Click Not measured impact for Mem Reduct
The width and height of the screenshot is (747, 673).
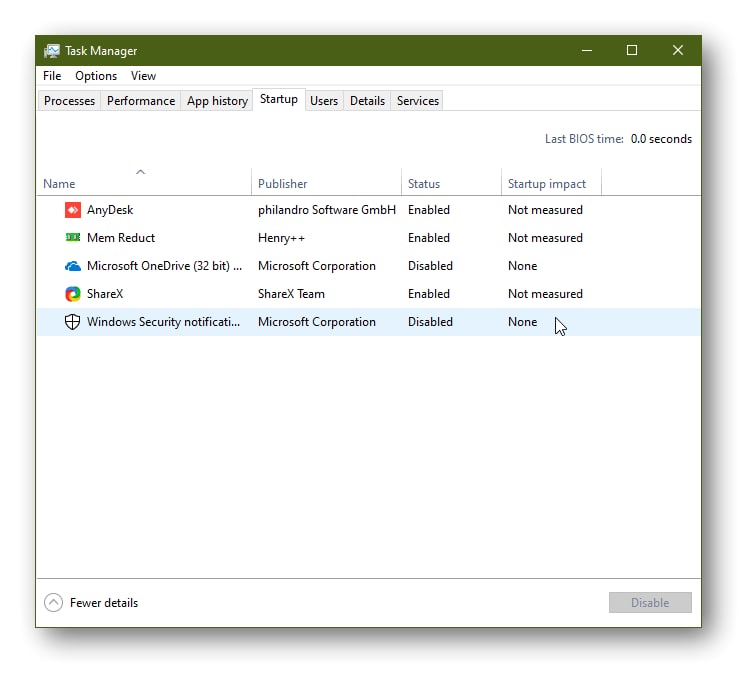(x=545, y=238)
